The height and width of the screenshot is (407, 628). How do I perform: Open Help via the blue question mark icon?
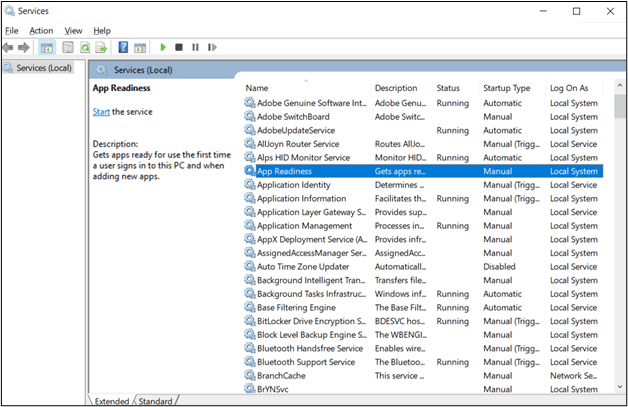(x=123, y=47)
